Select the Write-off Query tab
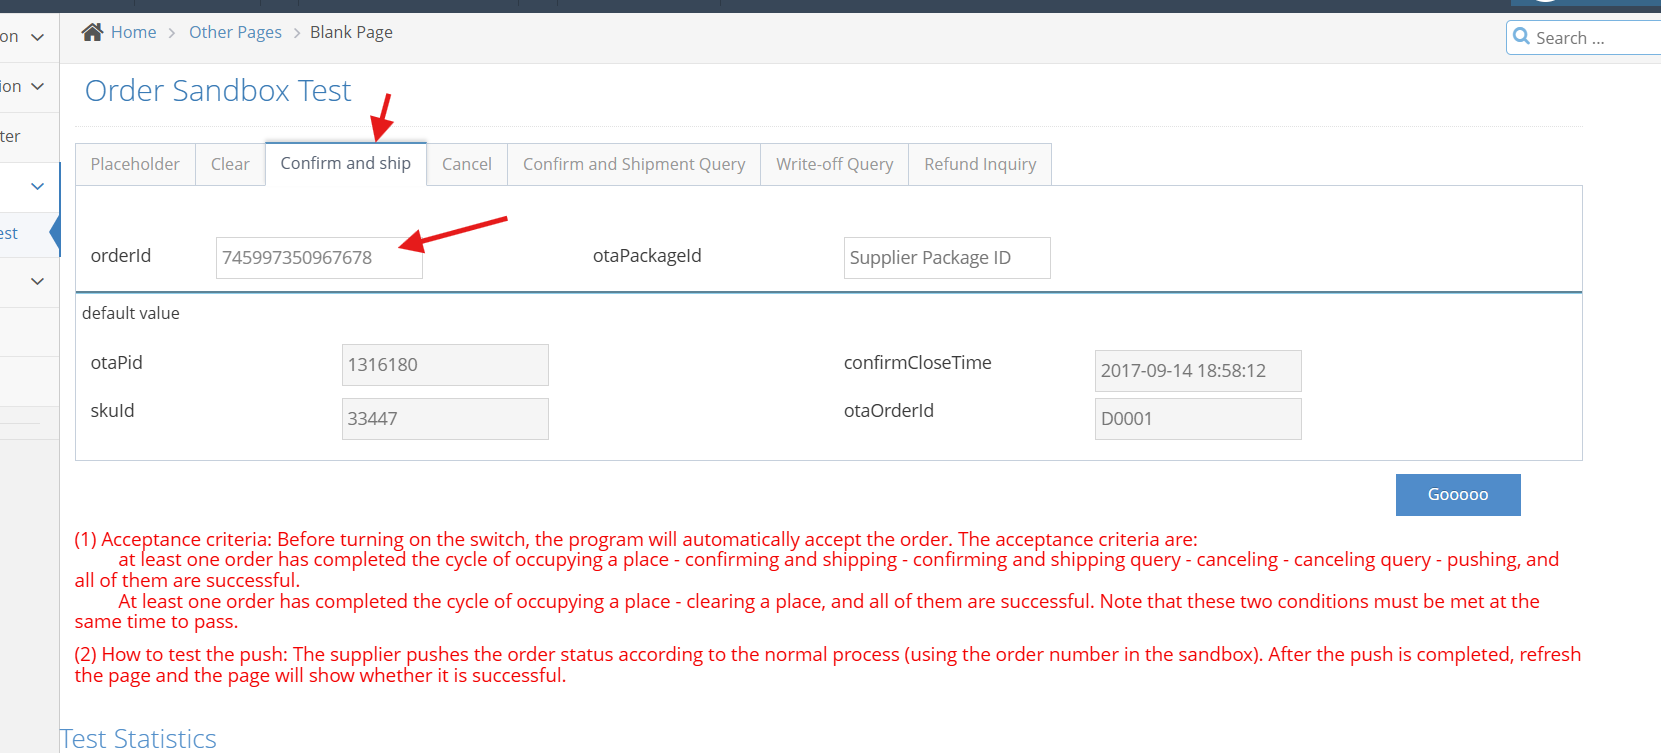The width and height of the screenshot is (1661, 753). point(834,164)
